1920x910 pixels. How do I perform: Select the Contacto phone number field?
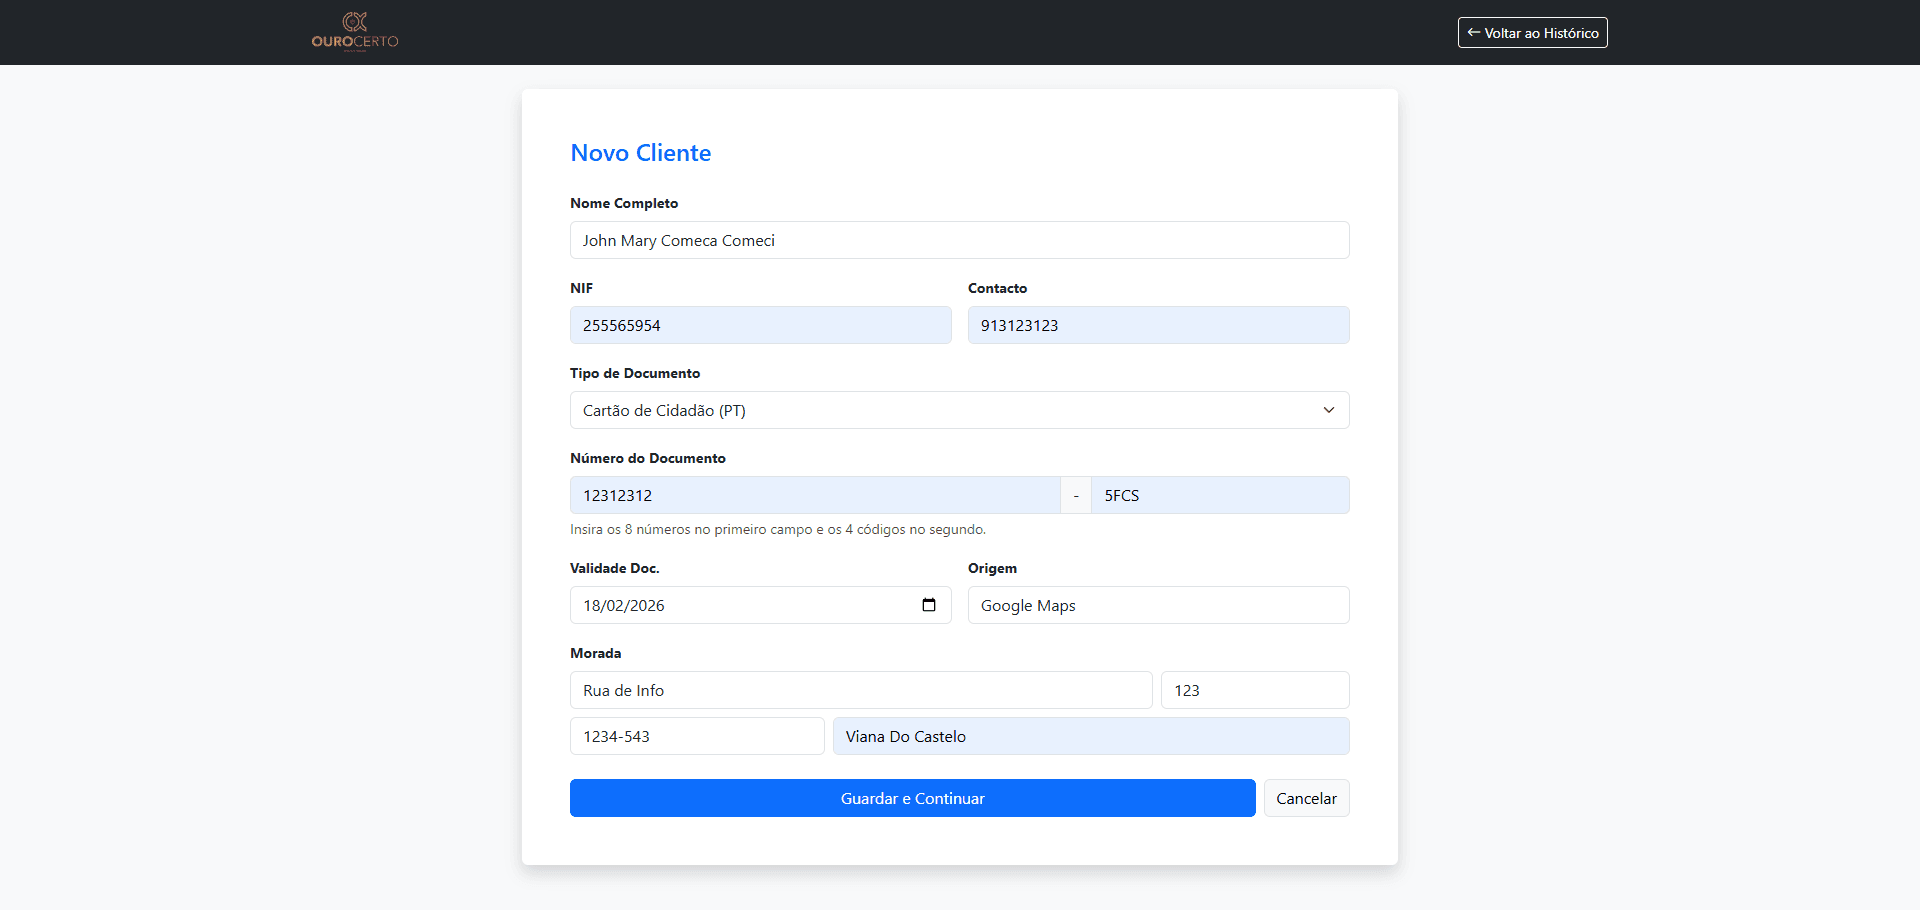[x=1157, y=325]
